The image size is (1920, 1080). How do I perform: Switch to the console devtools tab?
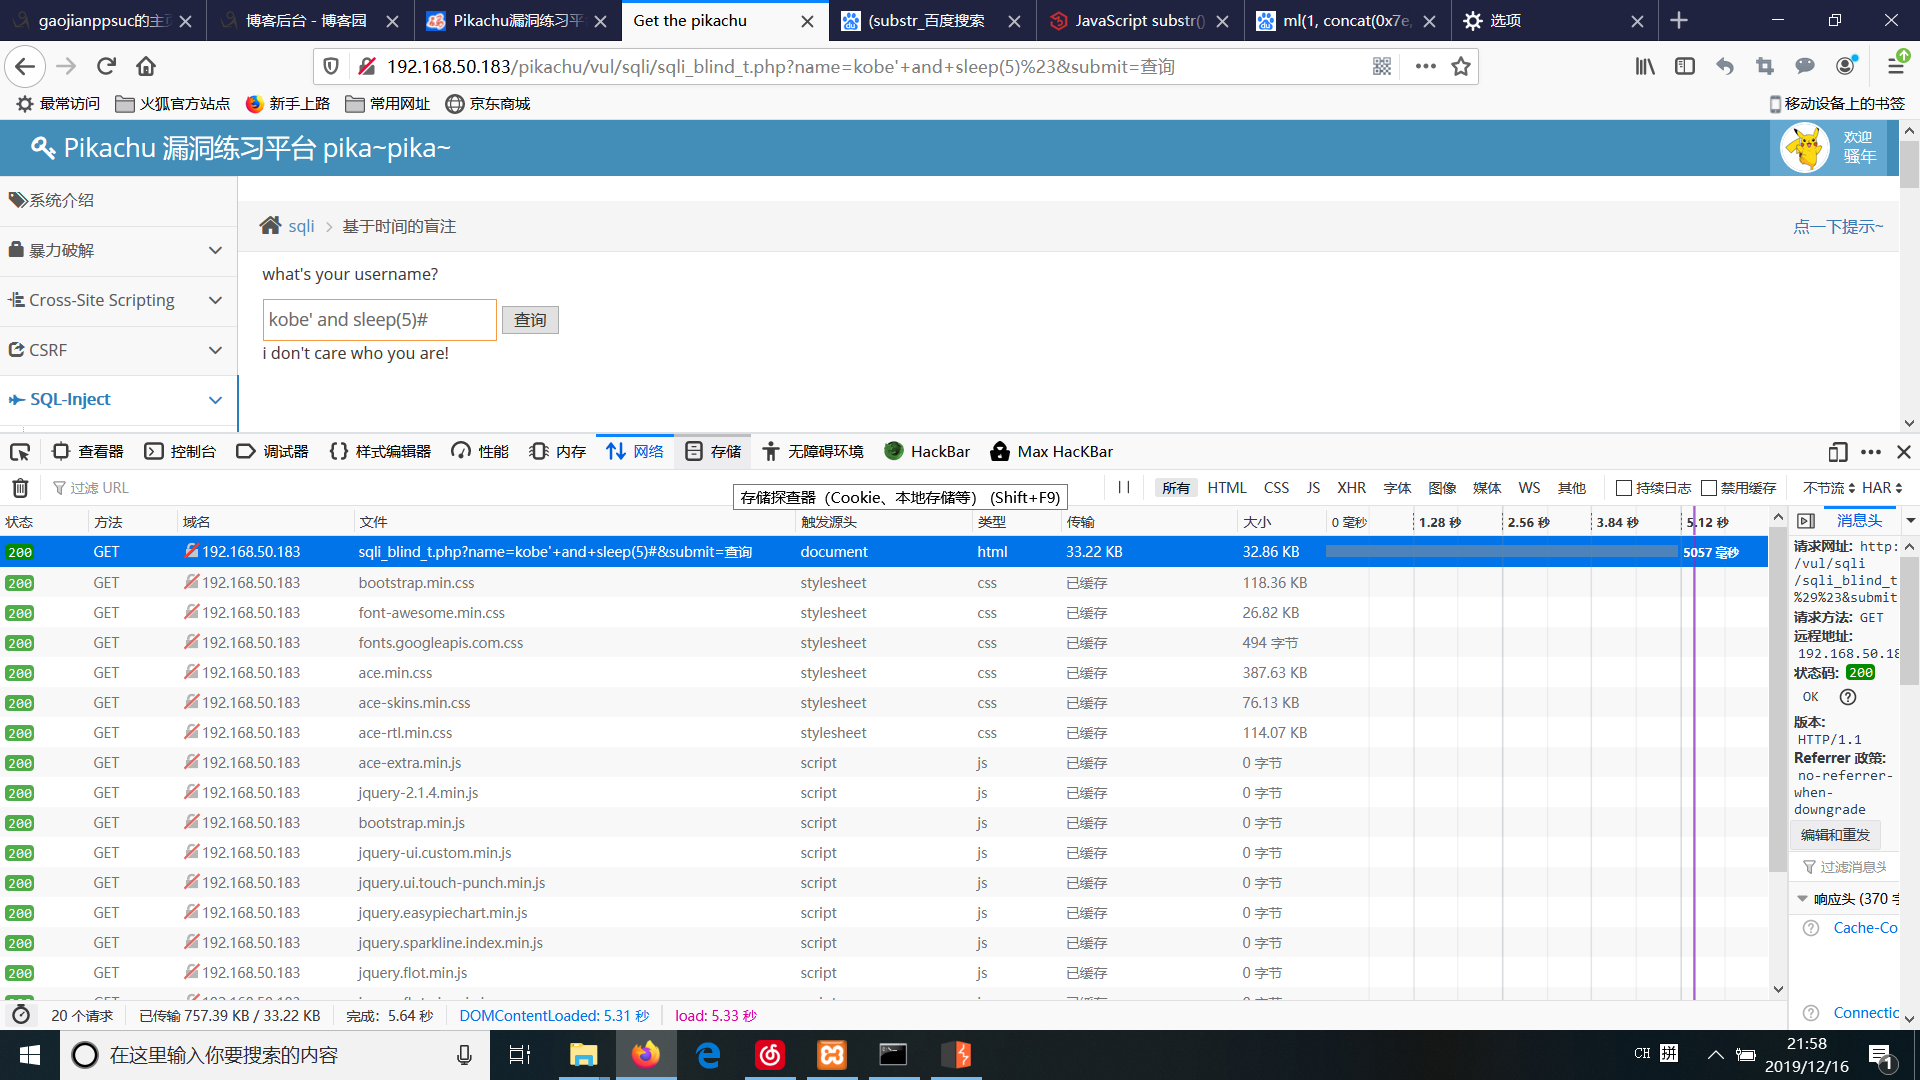(x=181, y=452)
